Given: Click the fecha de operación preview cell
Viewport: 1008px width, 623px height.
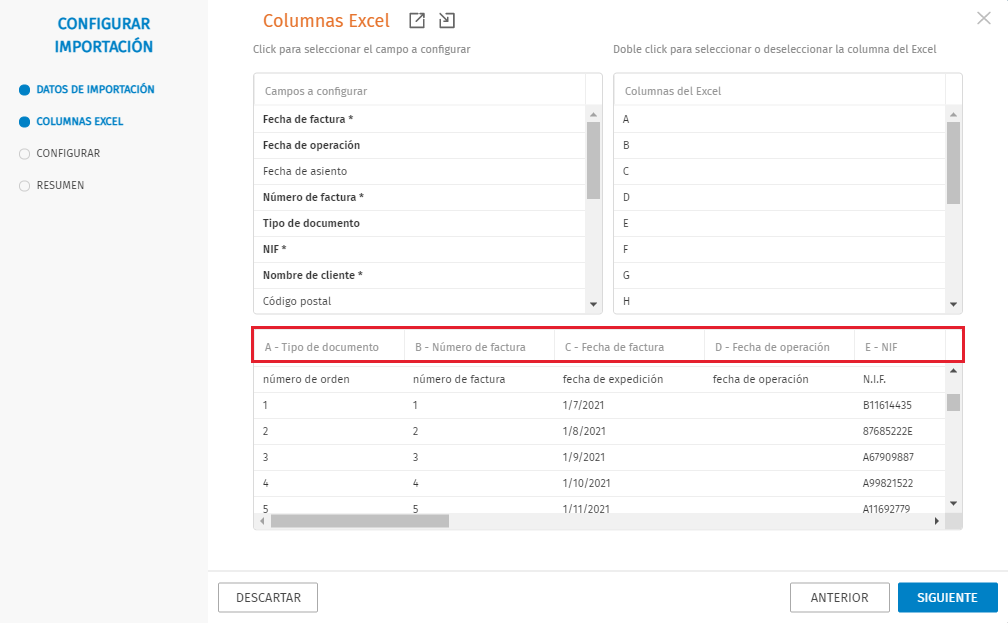Looking at the screenshot, I should tap(779, 379).
